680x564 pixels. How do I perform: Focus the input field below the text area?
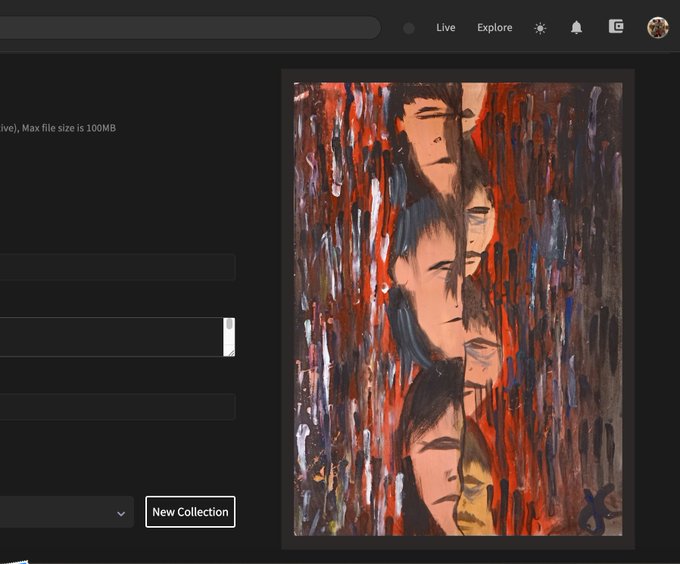pos(118,407)
